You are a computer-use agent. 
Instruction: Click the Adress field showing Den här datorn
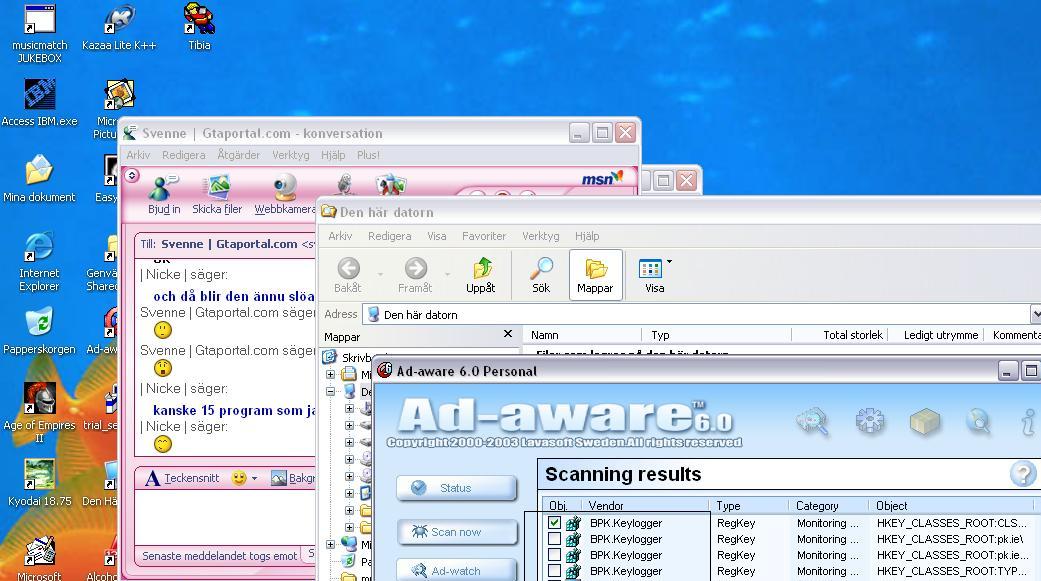tap(697, 315)
